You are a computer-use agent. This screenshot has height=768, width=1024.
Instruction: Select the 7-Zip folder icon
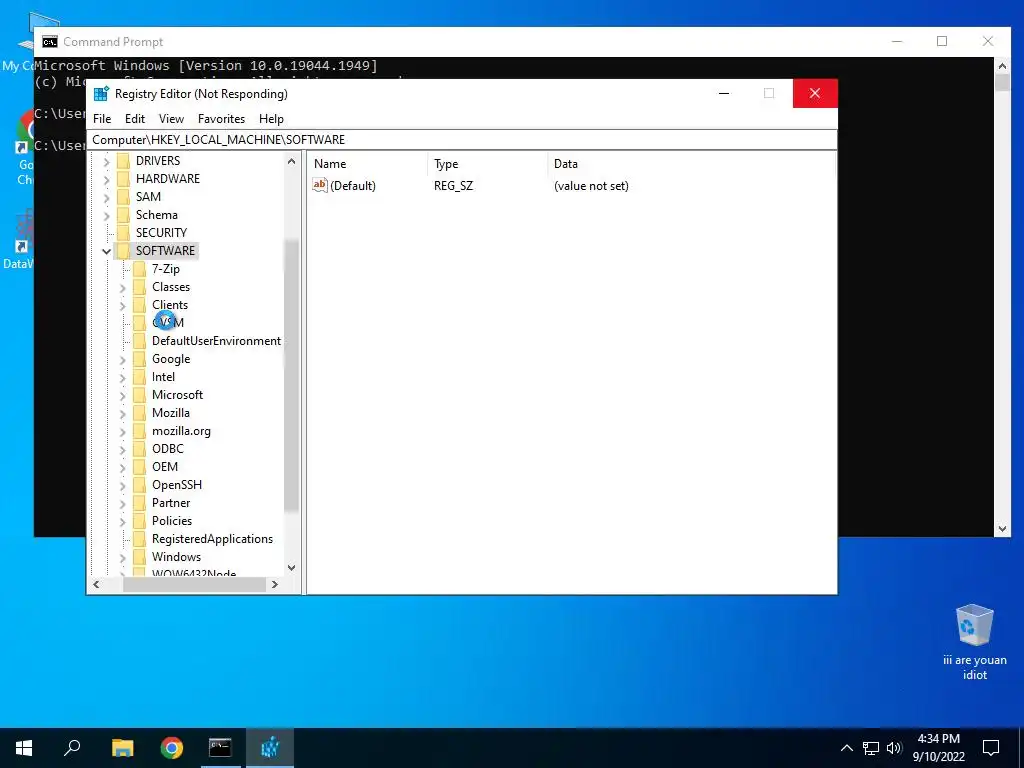click(x=139, y=269)
